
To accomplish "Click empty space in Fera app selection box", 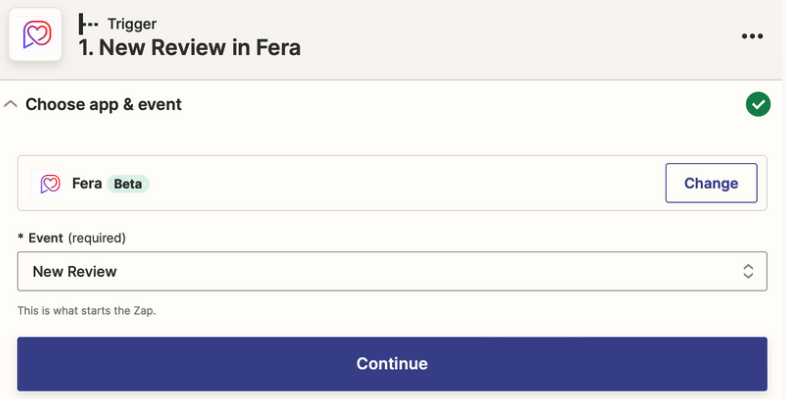I will click(401, 183).
